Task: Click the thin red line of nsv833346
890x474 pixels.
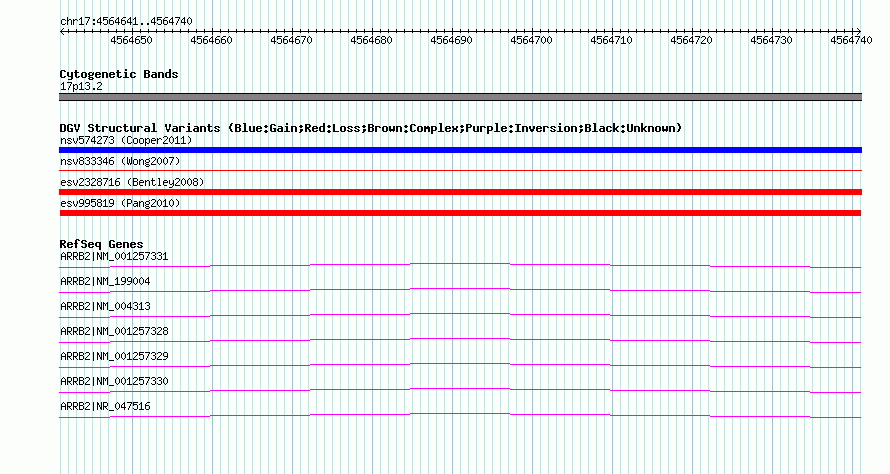Action: pyautogui.click(x=460, y=170)
